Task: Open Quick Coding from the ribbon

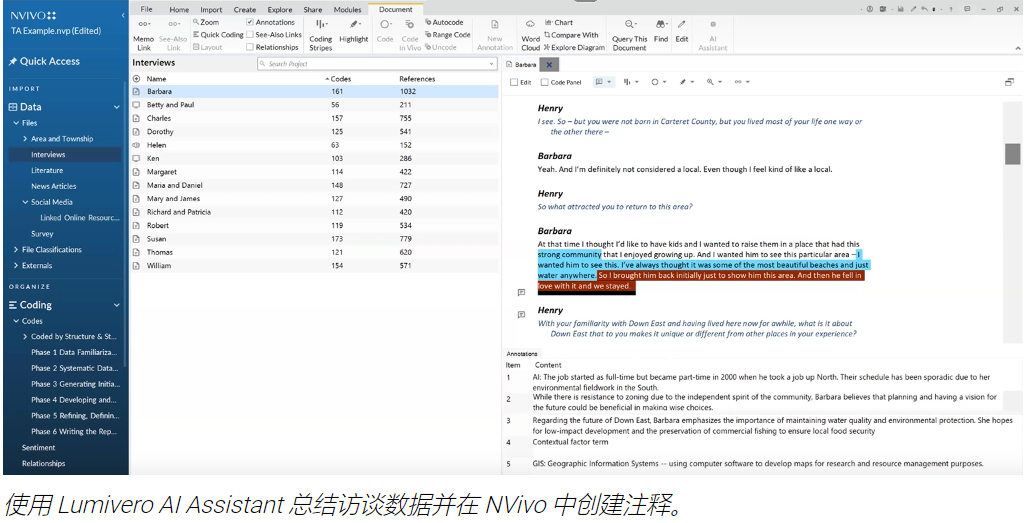Action: tap(218, 35)
